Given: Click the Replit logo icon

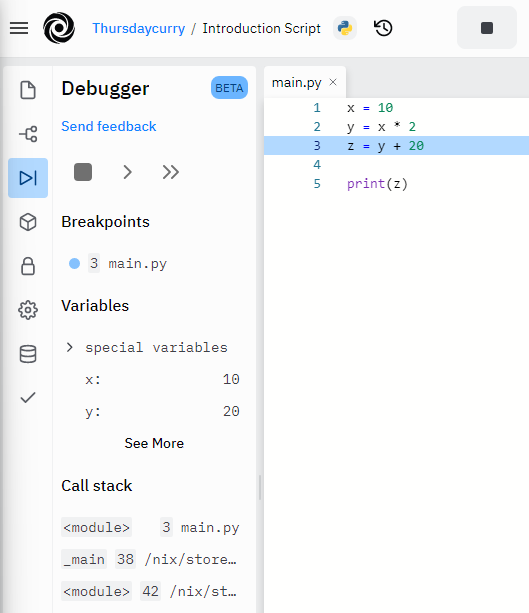Looking at the screenshot, I should click(x=59, y=28).
